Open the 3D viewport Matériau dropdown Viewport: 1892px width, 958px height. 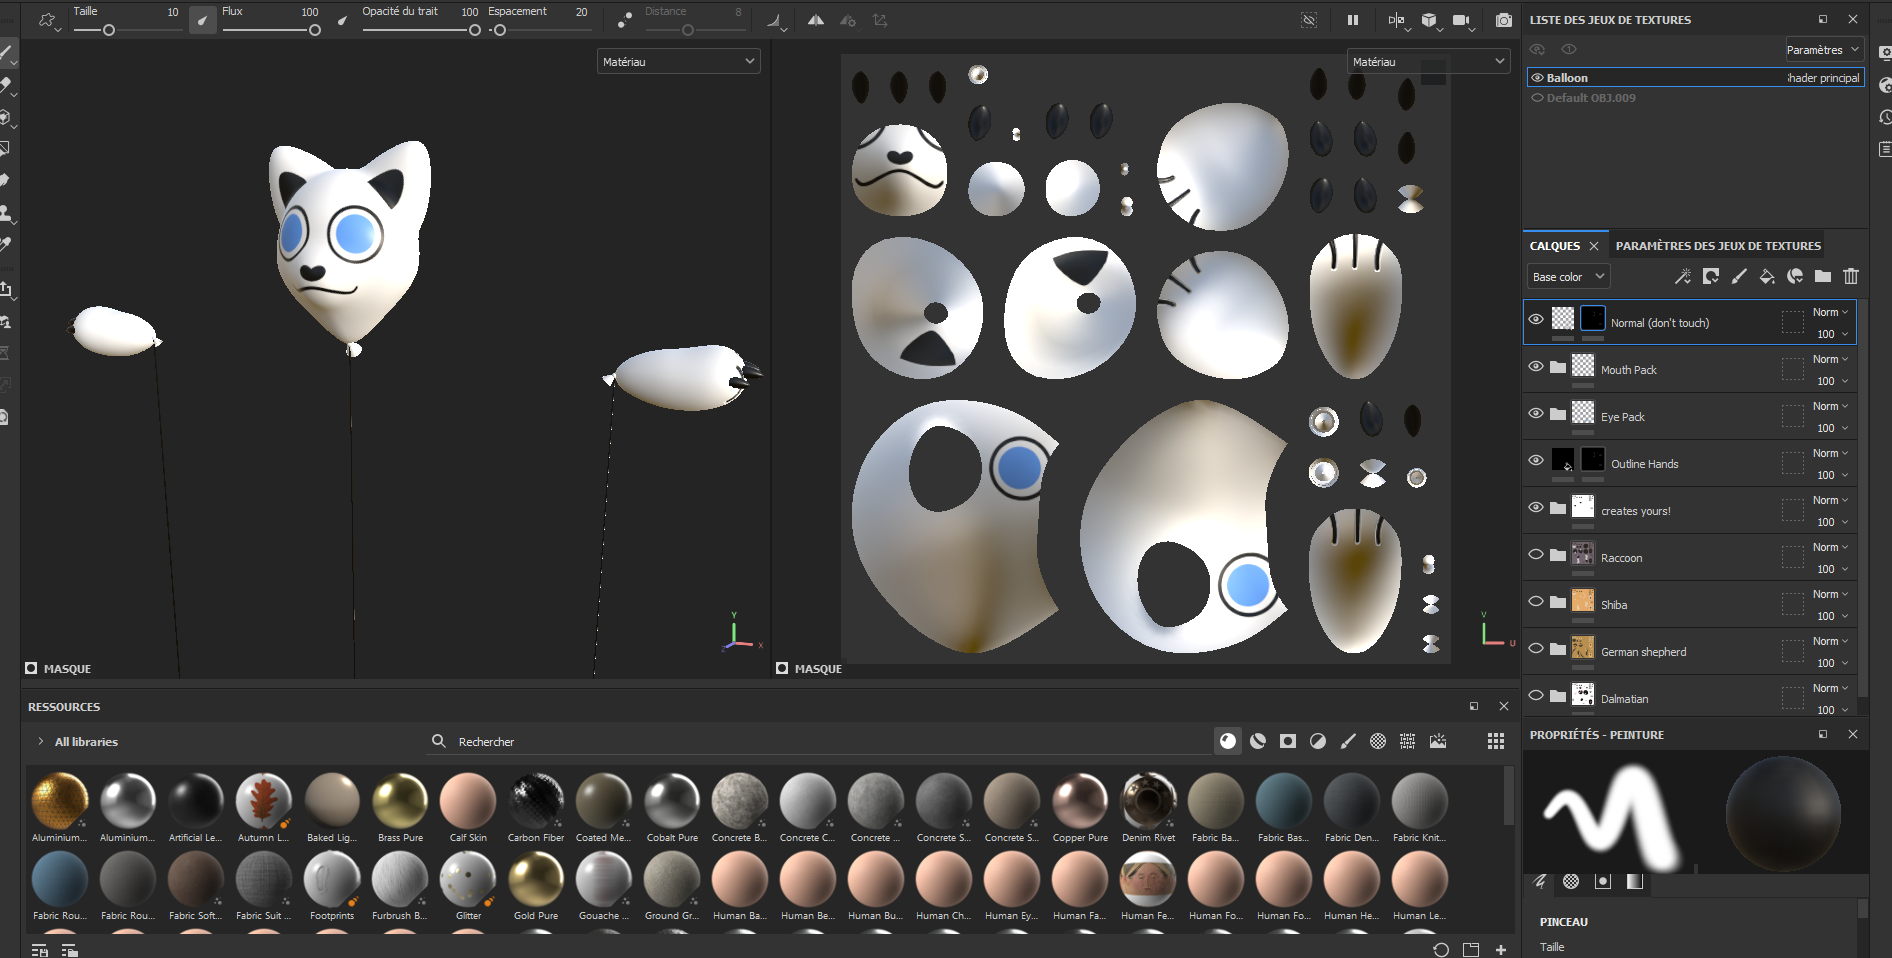pos(678,61)
